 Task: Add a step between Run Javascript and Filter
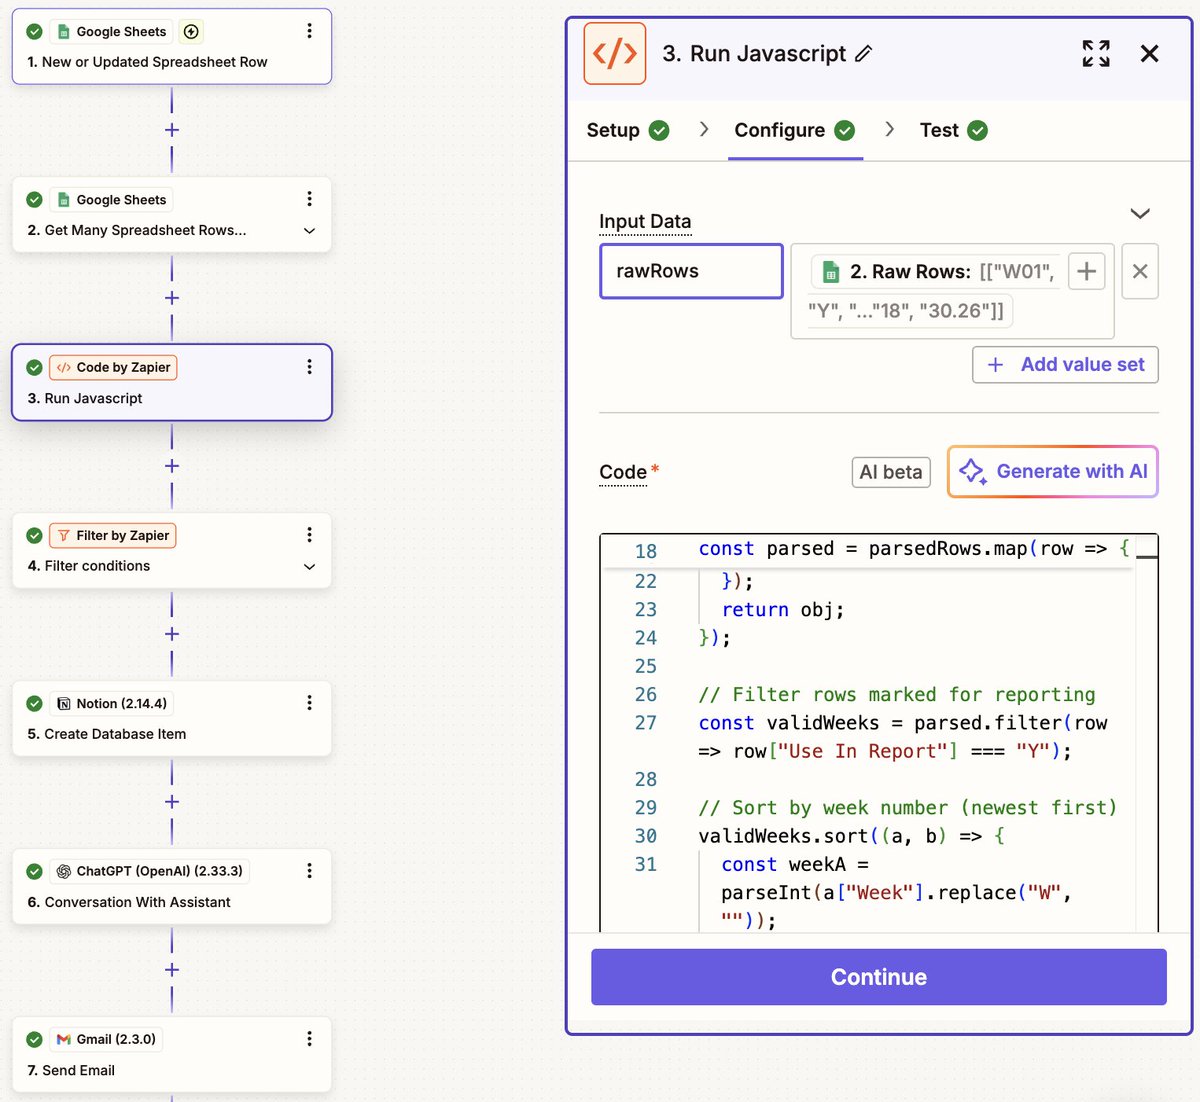pos(172,466)
